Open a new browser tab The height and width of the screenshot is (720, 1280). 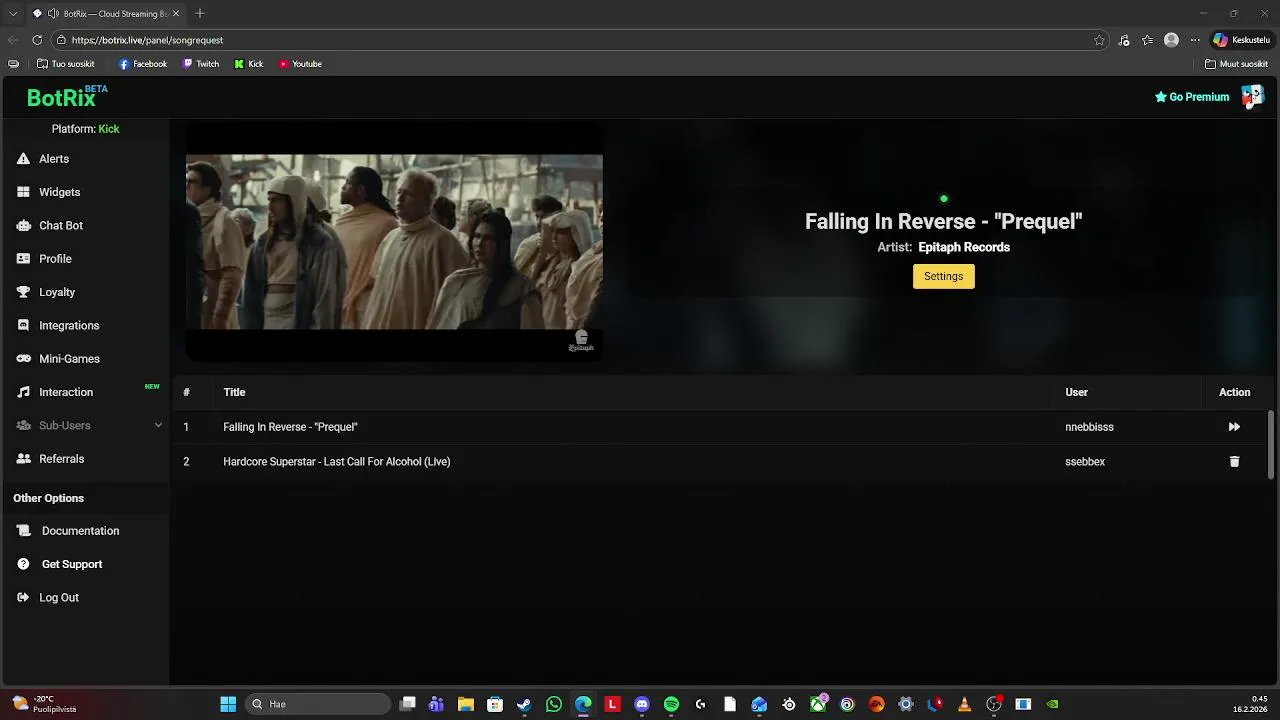click(200, 13)
